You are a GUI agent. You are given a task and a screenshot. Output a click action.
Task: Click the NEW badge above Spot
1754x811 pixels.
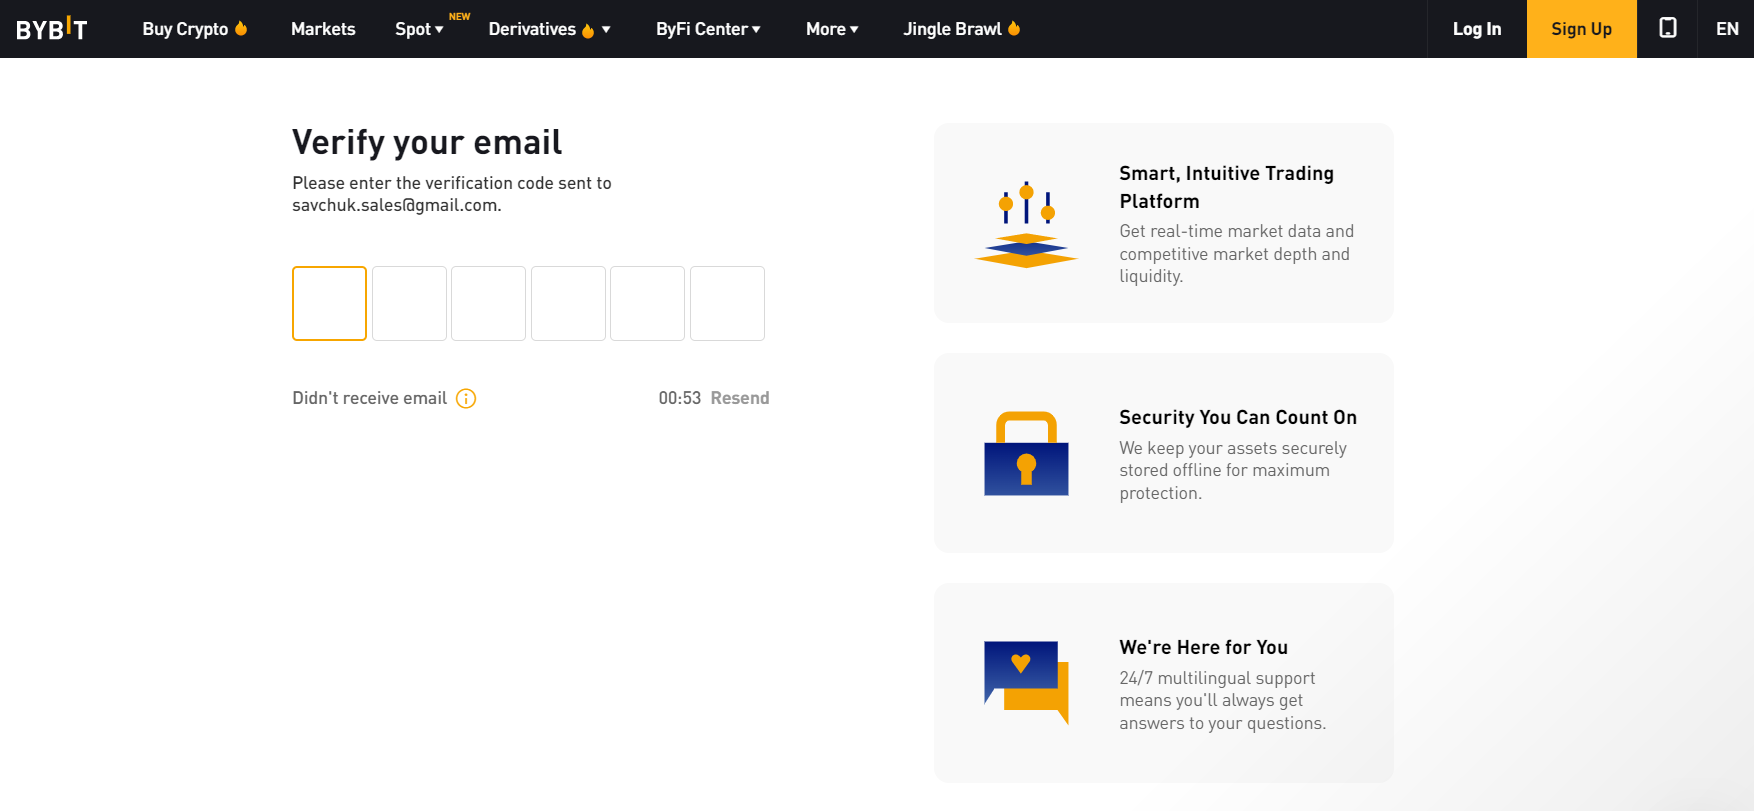click(x=459, y=16)
